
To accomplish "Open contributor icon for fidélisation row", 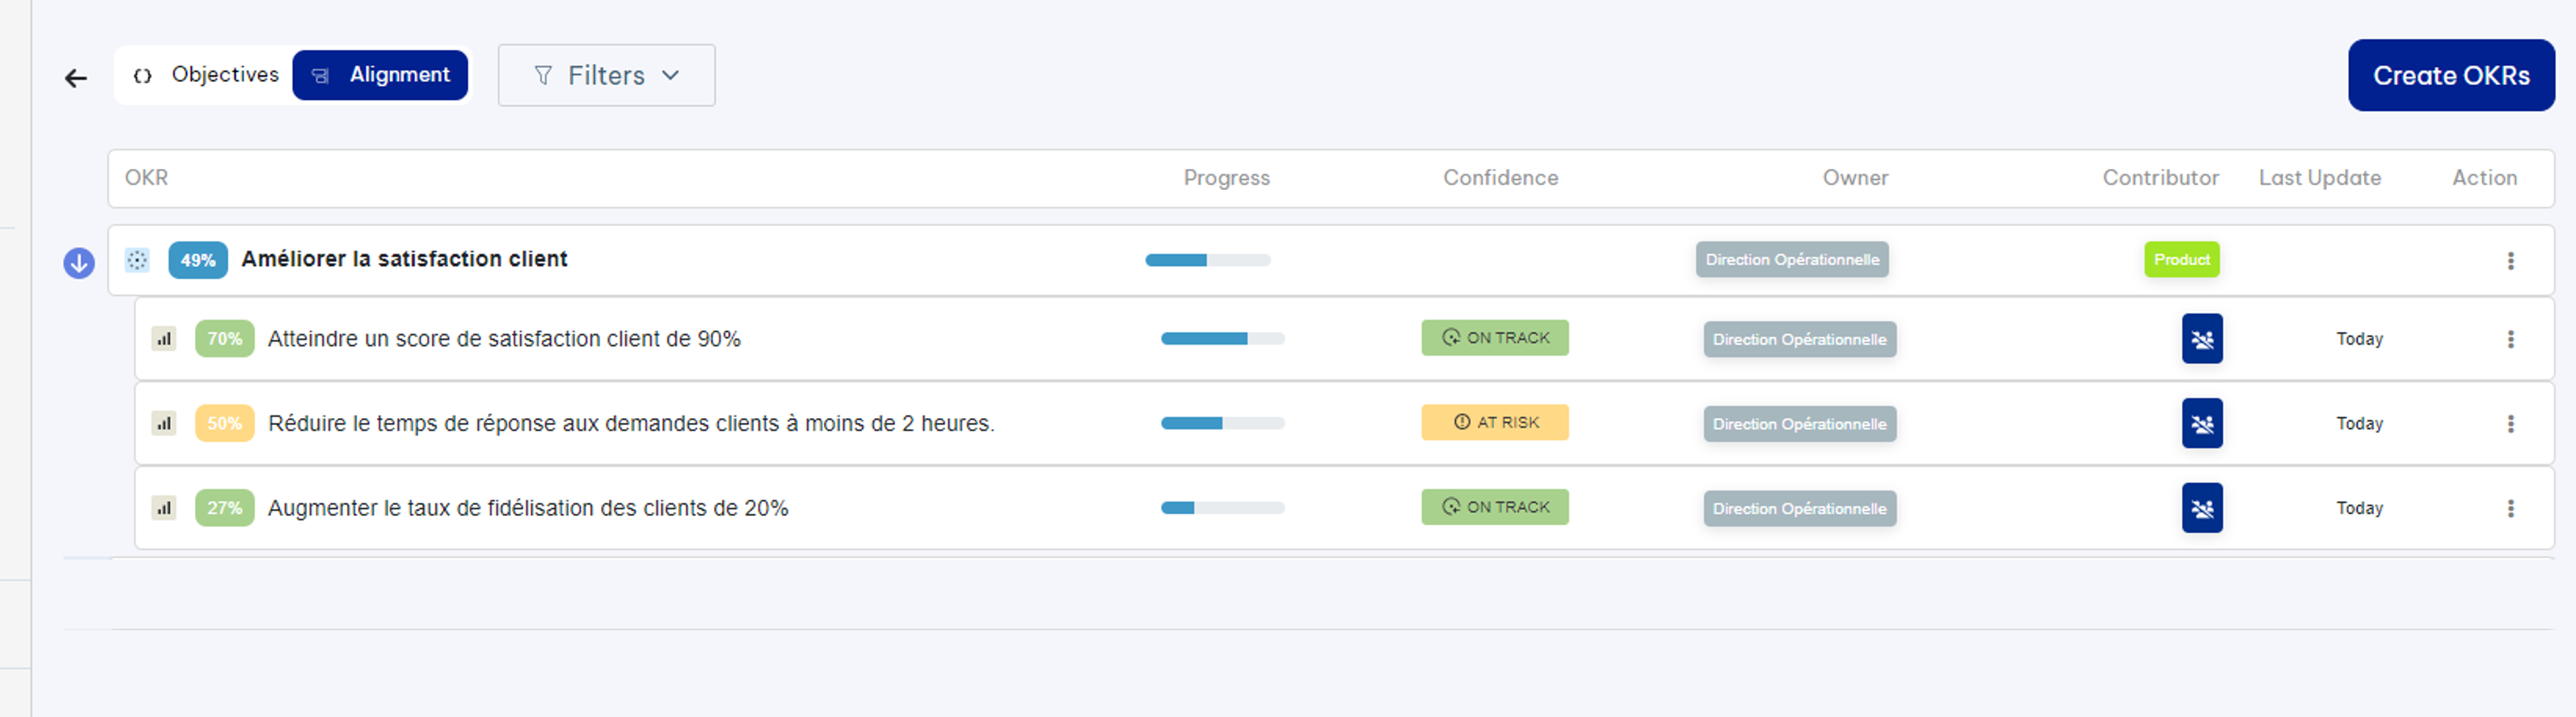I will pyautogui.click(x=2201, y=508).
